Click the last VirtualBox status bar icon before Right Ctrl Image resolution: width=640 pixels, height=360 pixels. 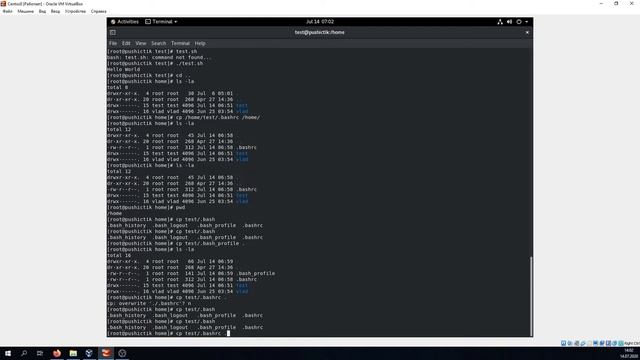[x=620, y=343]
